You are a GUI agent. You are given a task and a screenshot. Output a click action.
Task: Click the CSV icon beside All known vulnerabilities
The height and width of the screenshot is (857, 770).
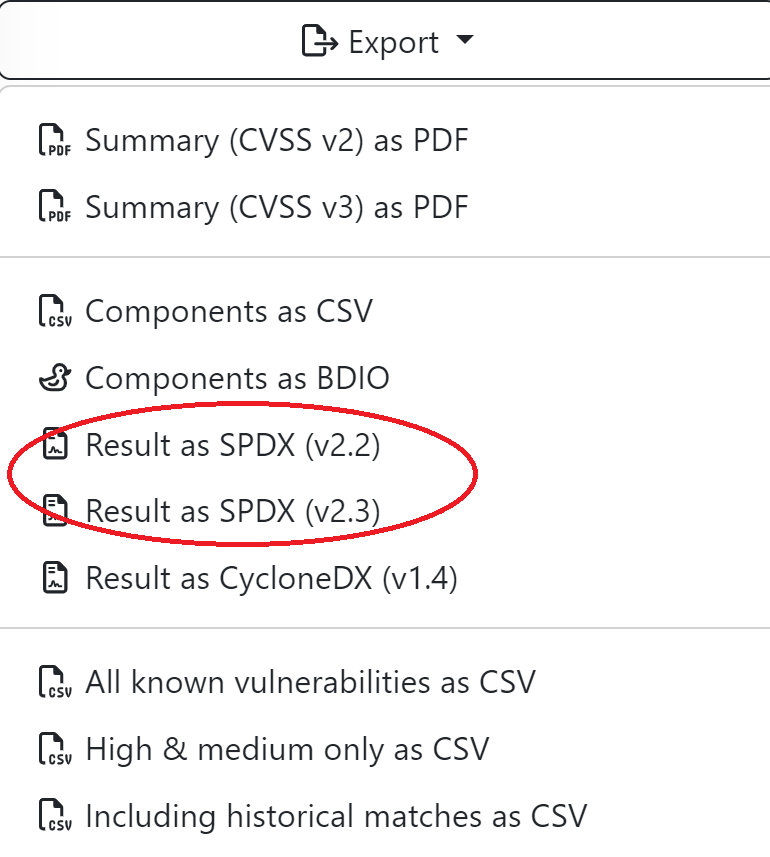54,682
